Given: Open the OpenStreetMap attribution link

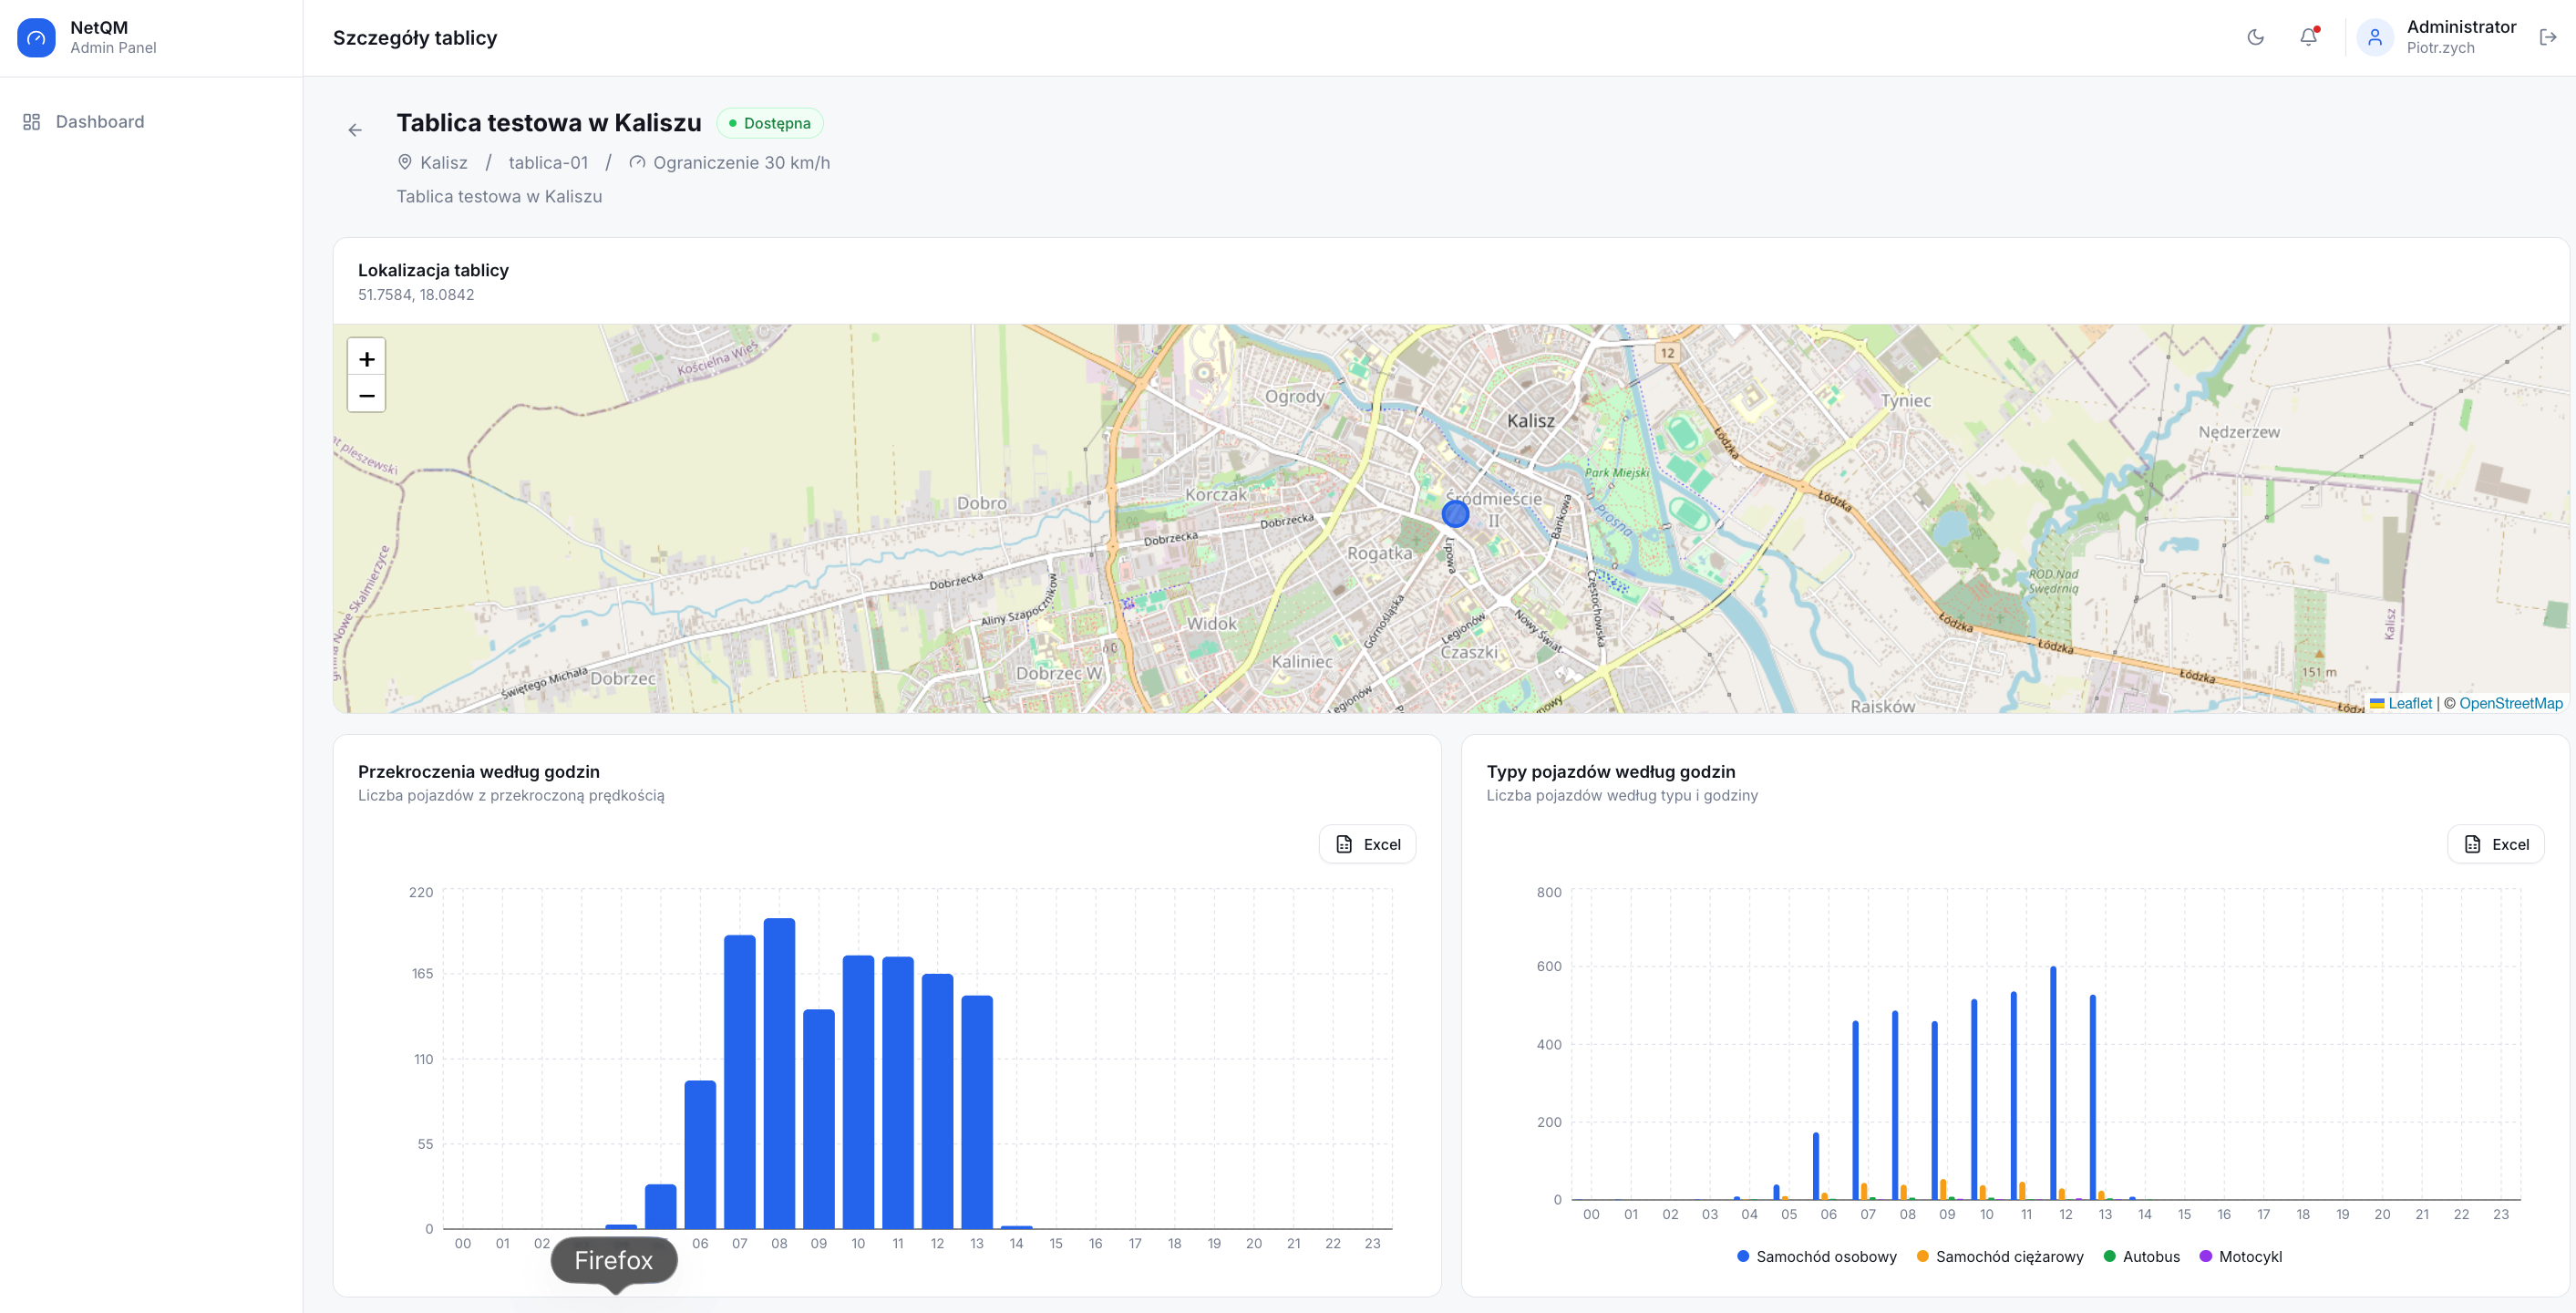Looking at the screenshot, I should (x=2510, y=703).
